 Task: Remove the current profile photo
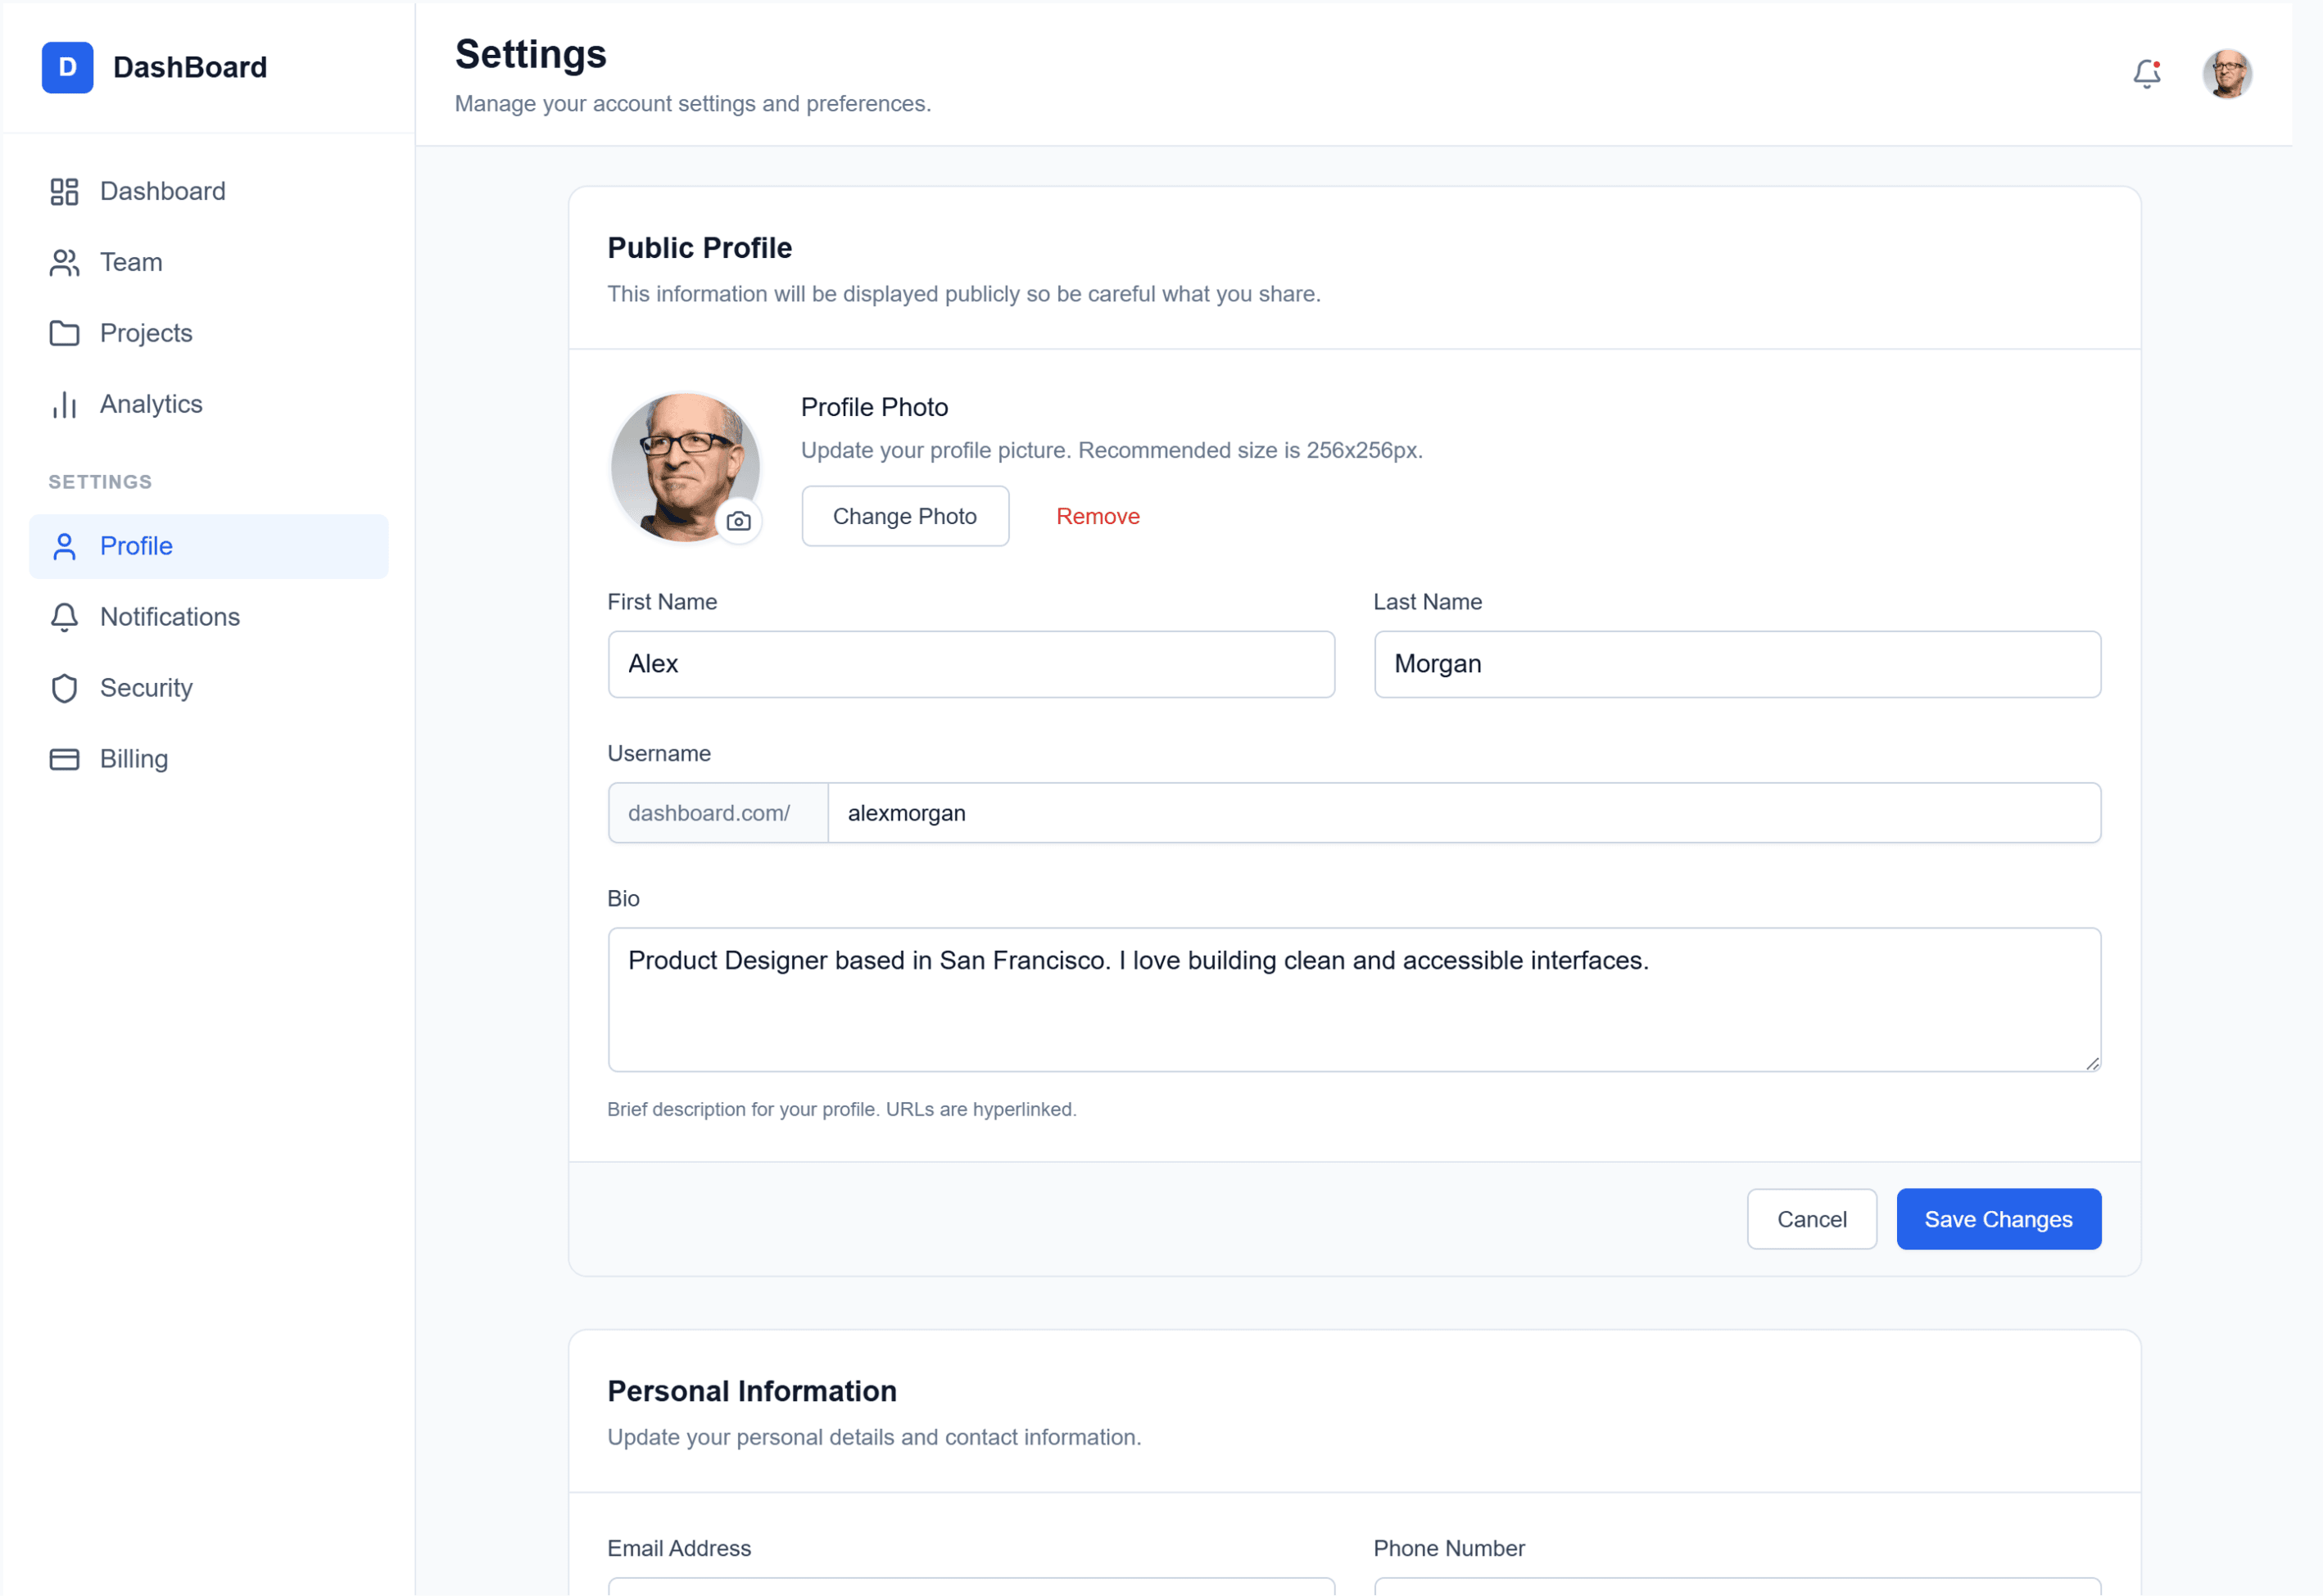tap(1097, 516)
